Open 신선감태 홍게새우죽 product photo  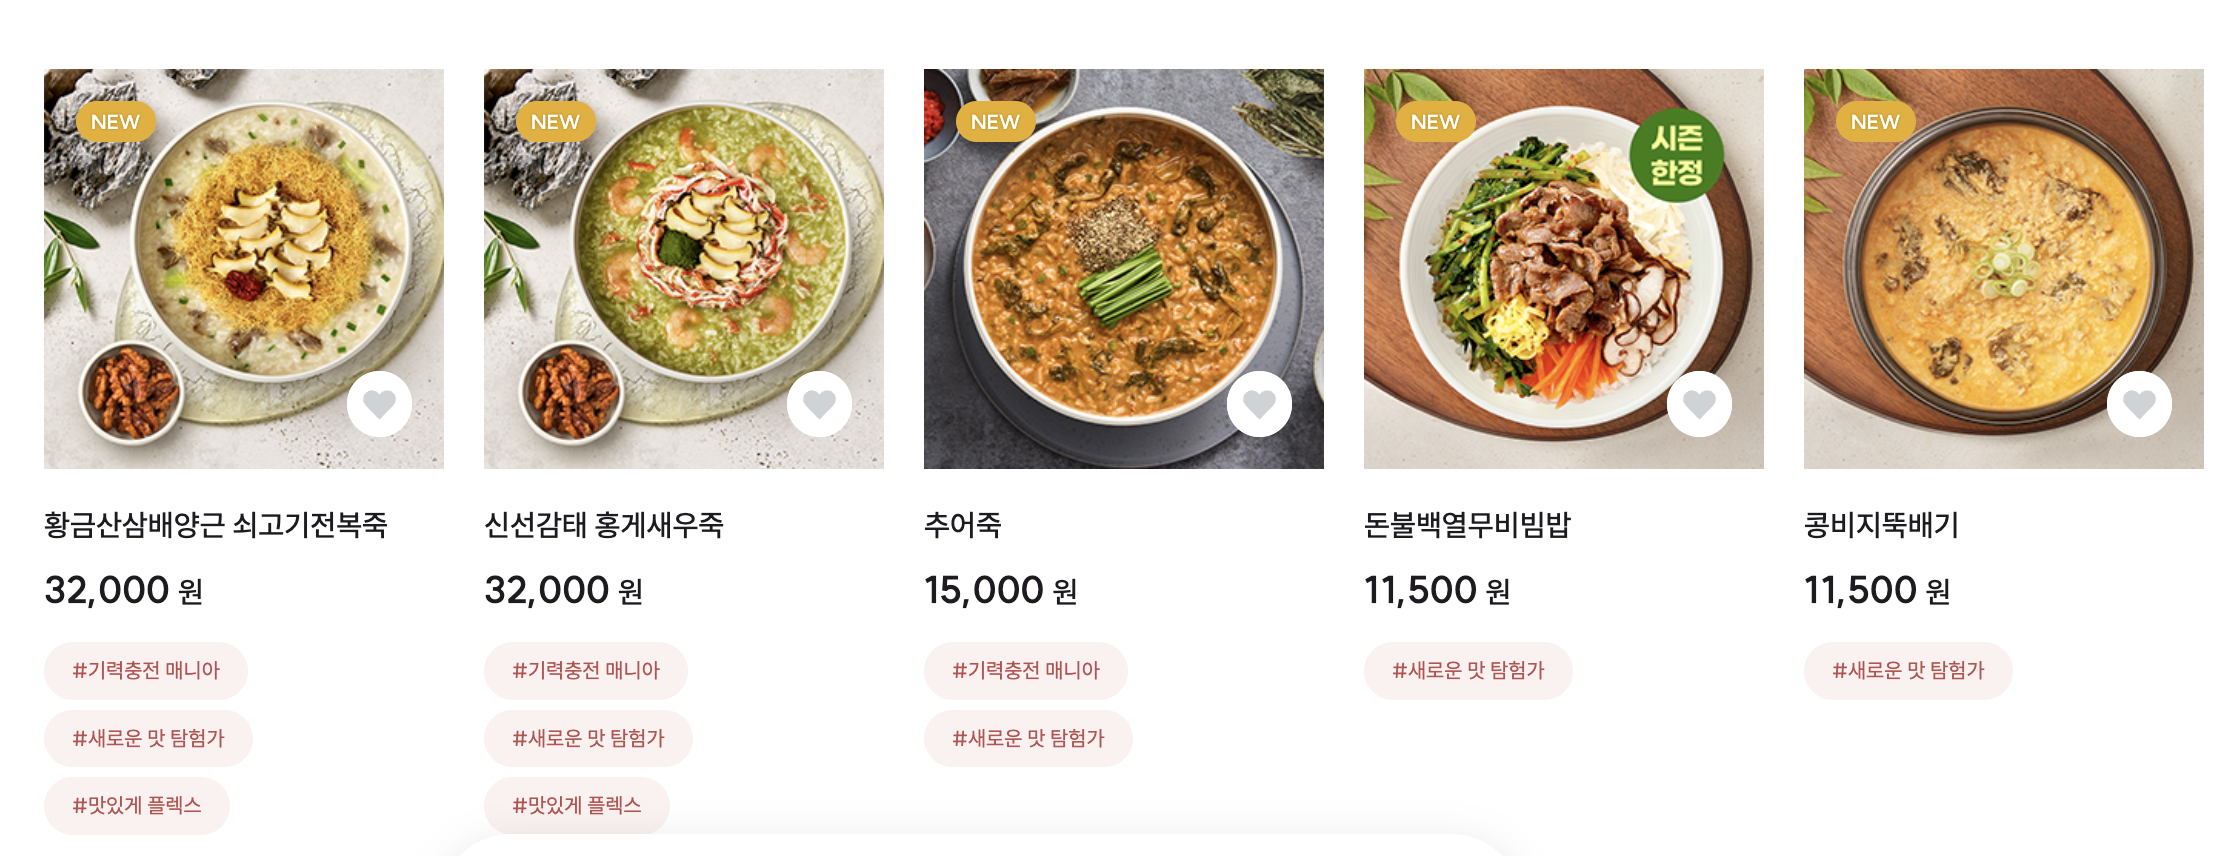[x=683, y=268]
